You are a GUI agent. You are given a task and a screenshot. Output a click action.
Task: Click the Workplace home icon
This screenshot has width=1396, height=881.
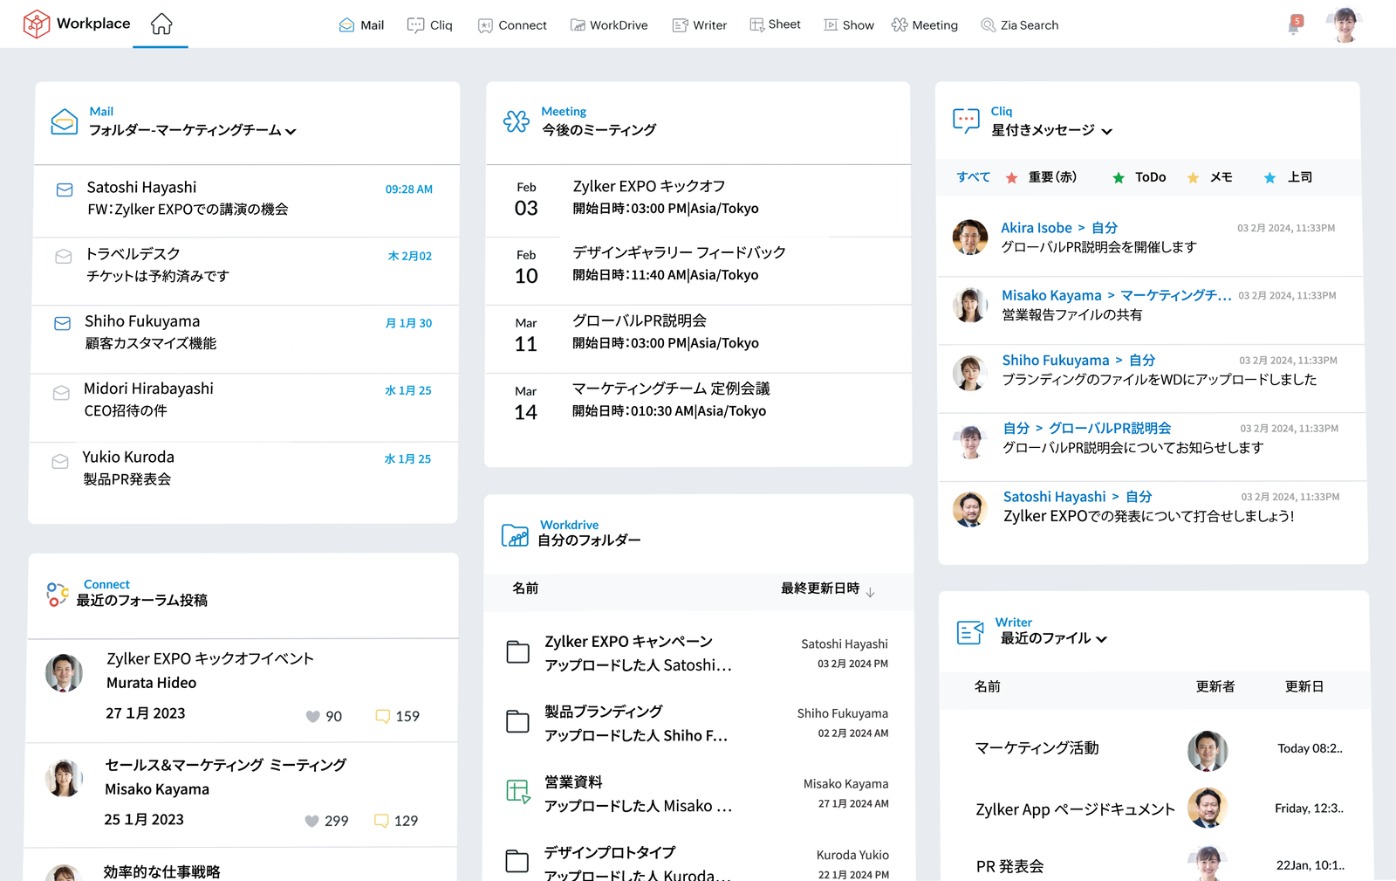(x=161, y=24)
